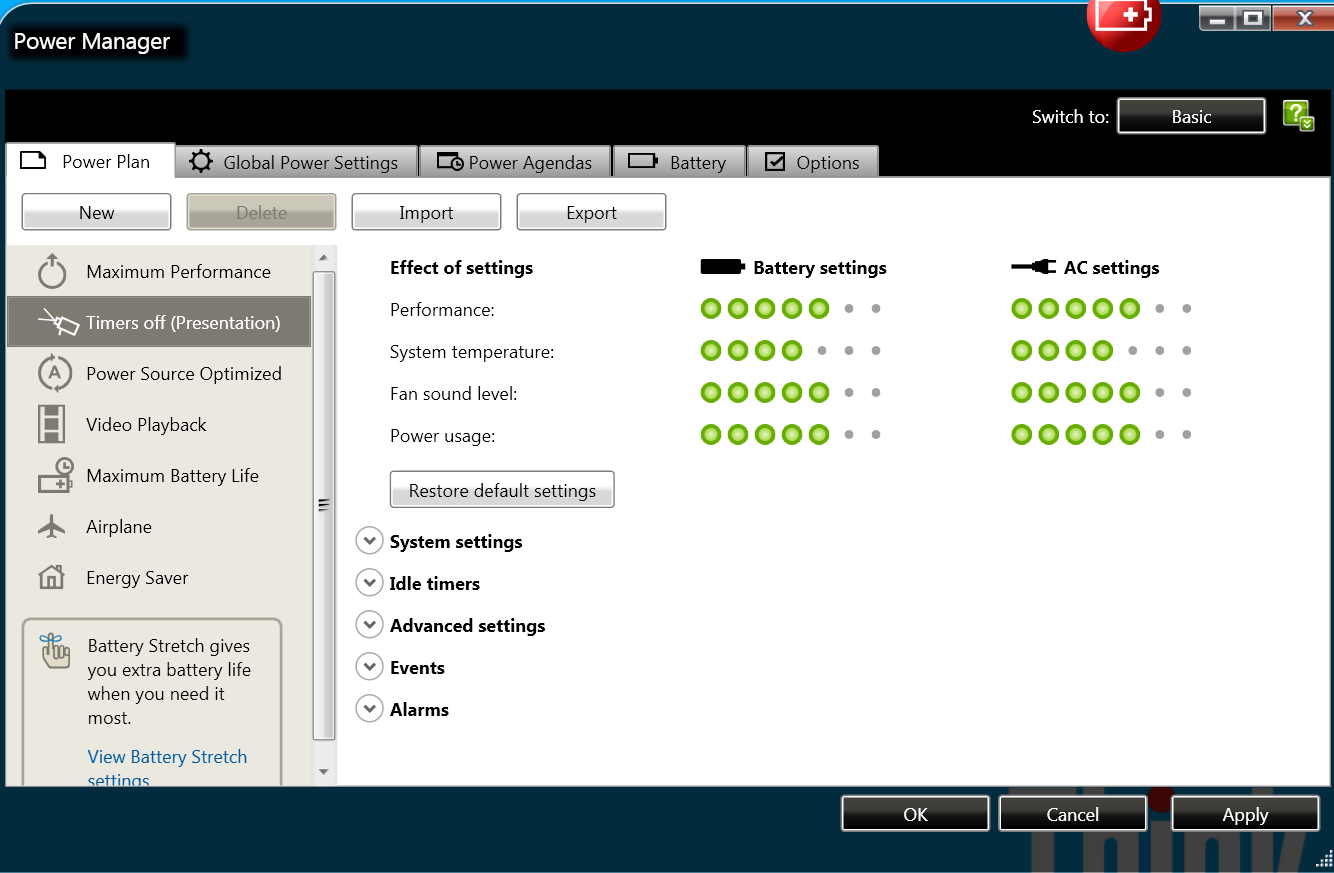Click the battery Power usage level dots
Image resolution: width=1334 pixels, height=873 pixels.
tap(791, 435)
